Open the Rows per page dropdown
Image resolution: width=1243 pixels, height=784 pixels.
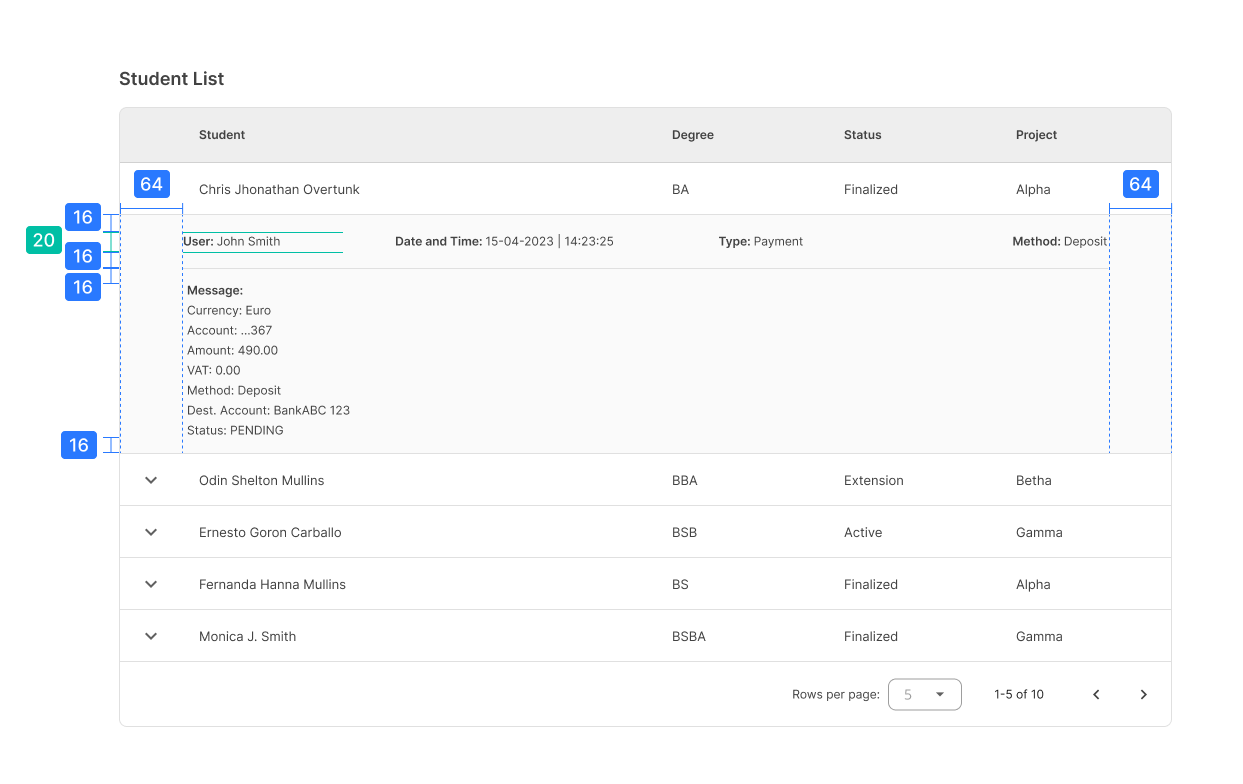coord(924,695)
